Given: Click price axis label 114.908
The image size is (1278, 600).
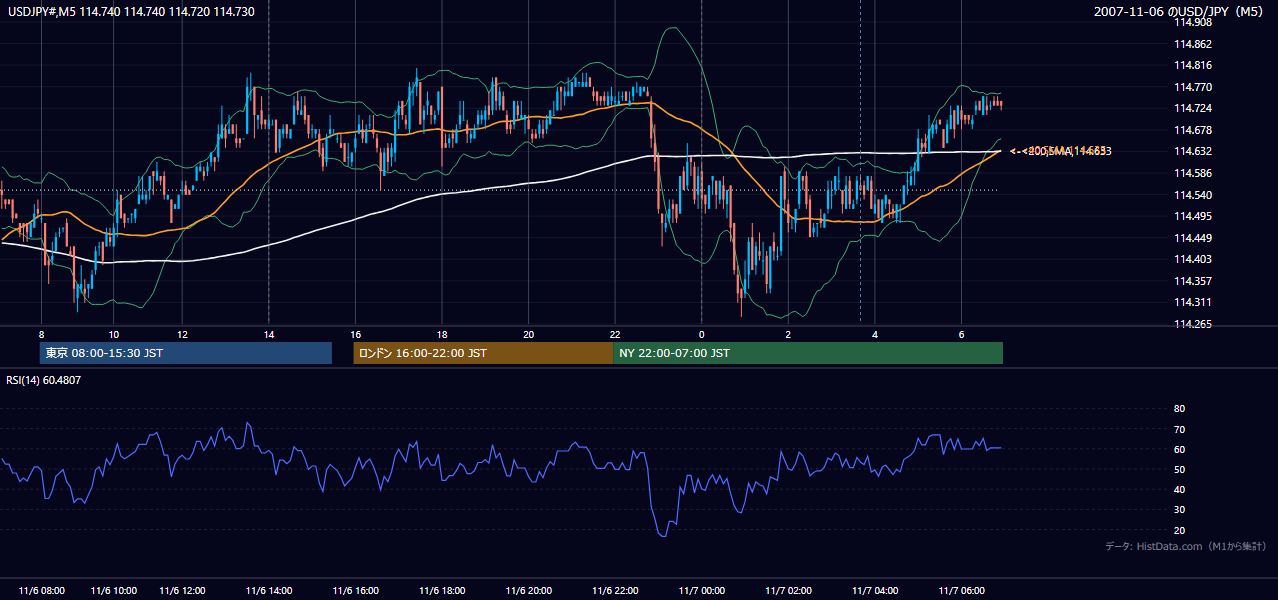Looking at the screenshot, I should pyautogui.click(x=1193, y=23).
